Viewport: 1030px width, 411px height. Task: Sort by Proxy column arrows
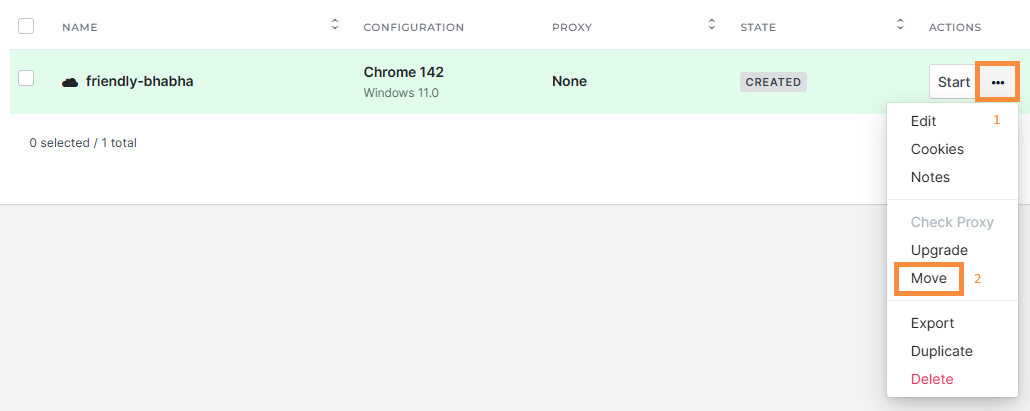(x=712, y=24)
